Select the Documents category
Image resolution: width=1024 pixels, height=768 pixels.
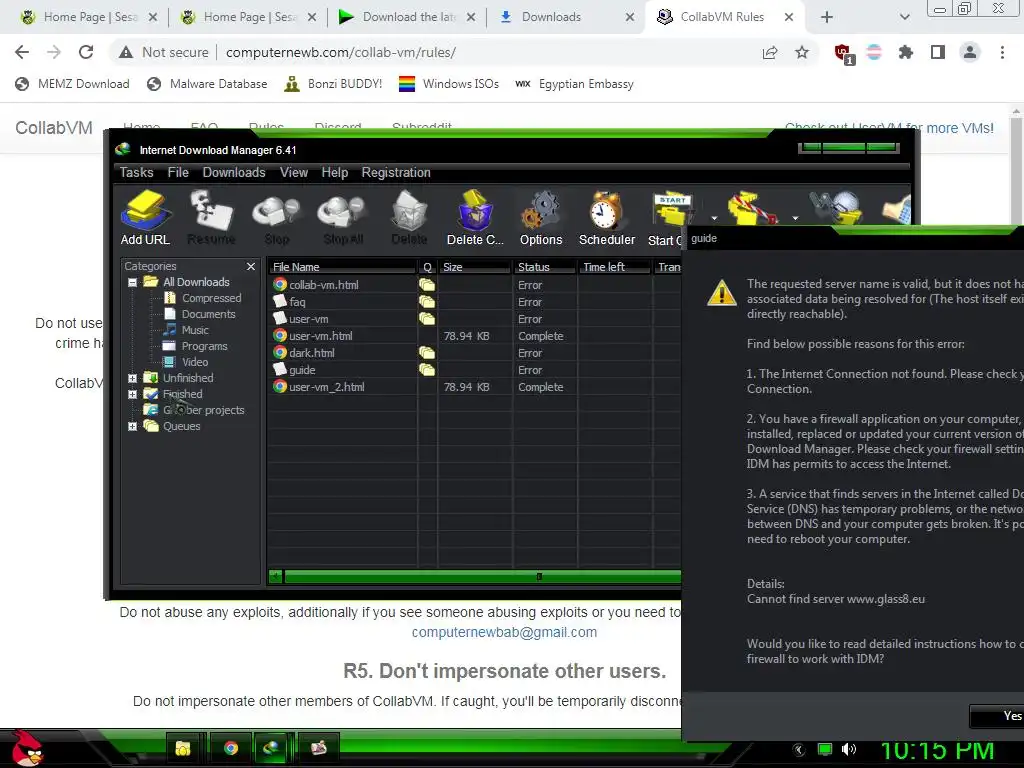coord(208,314)
